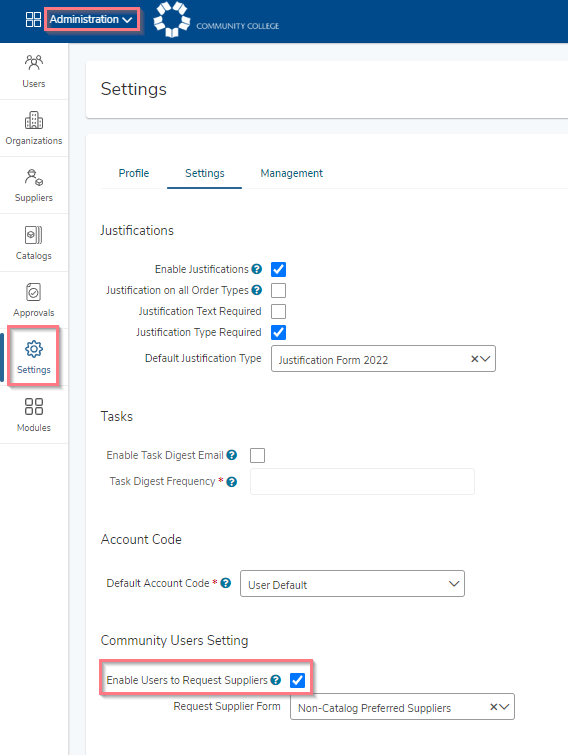Switch to the Management tab

[292, 173]
